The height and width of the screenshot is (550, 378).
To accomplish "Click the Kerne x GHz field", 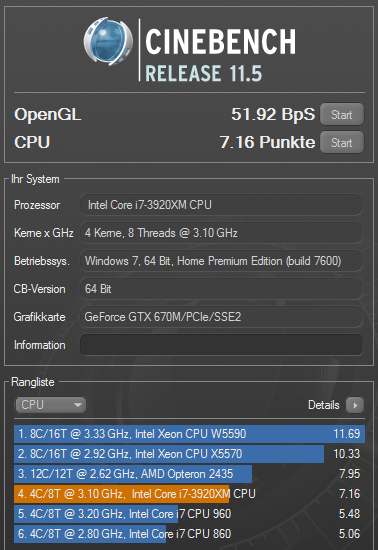I will click(x=221, y=233).
